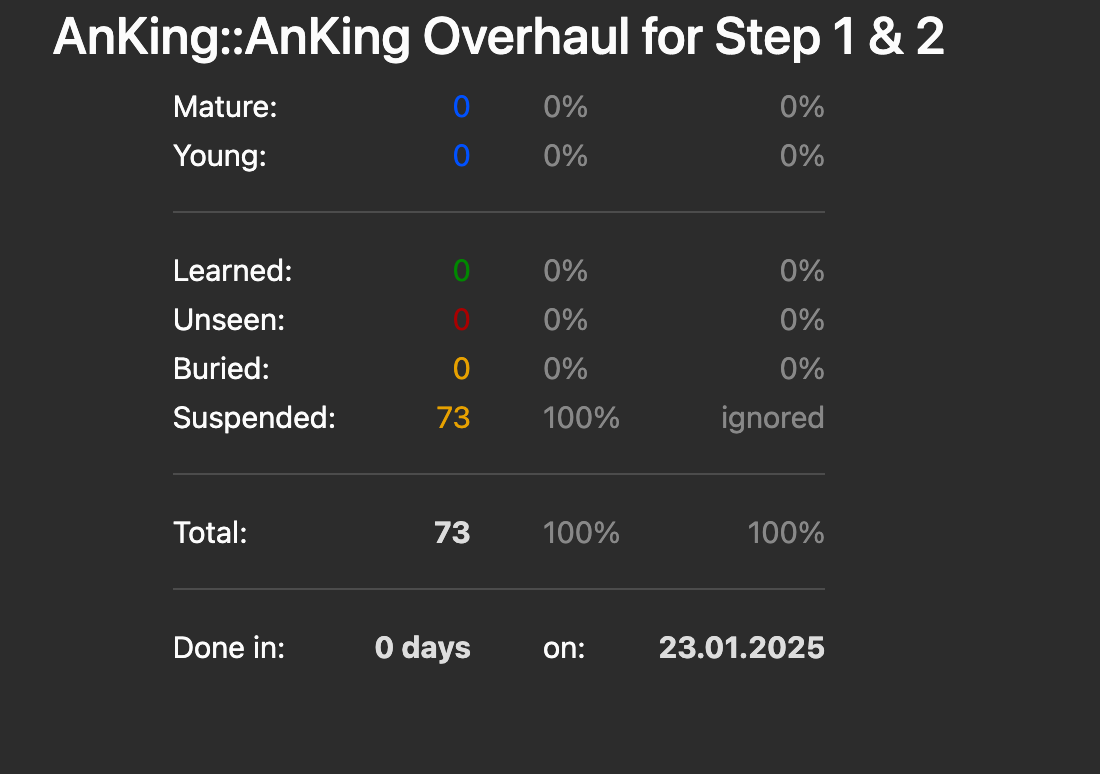The height and width of the screenshot is (774, 1100).
Task: Click the yellow Buried count zero
Action: (461, 369)
